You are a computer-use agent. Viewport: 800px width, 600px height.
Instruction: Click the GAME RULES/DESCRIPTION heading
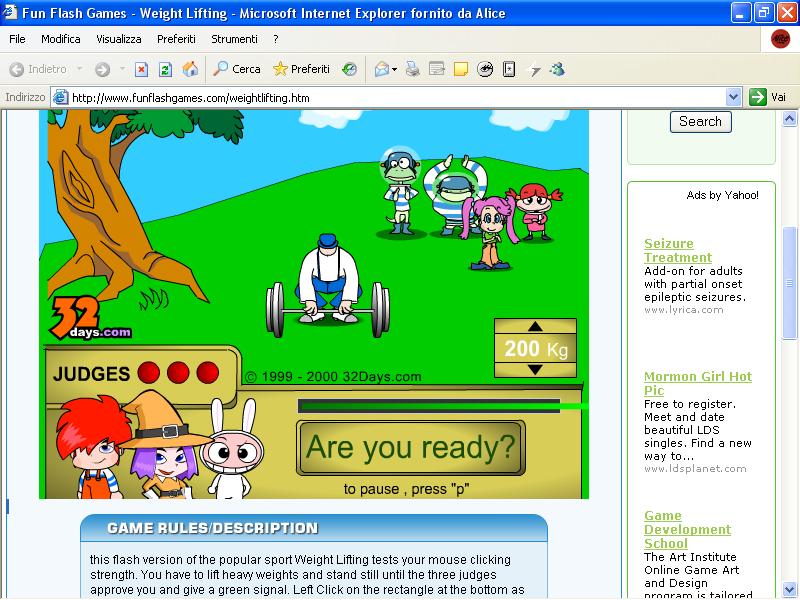pos(212,528)
